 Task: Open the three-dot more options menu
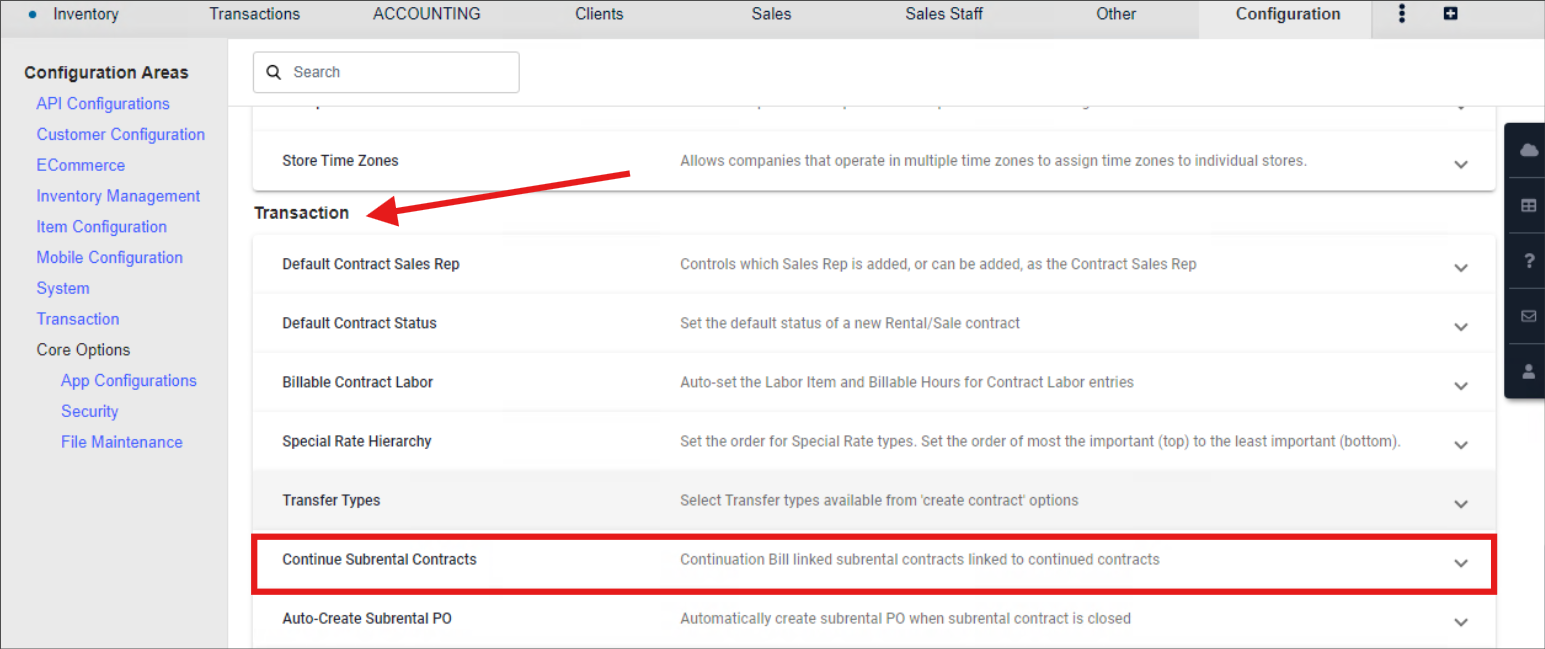(x=1402, y=14)
